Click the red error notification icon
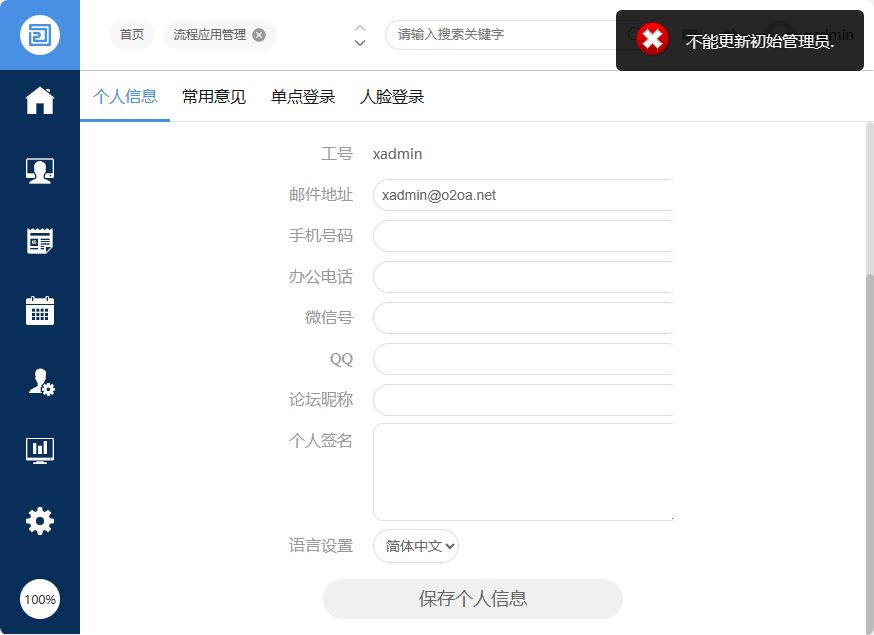Image resolution: width=874 pixels, height=635 pixels. pyautogui.click(x=652, y=39)
